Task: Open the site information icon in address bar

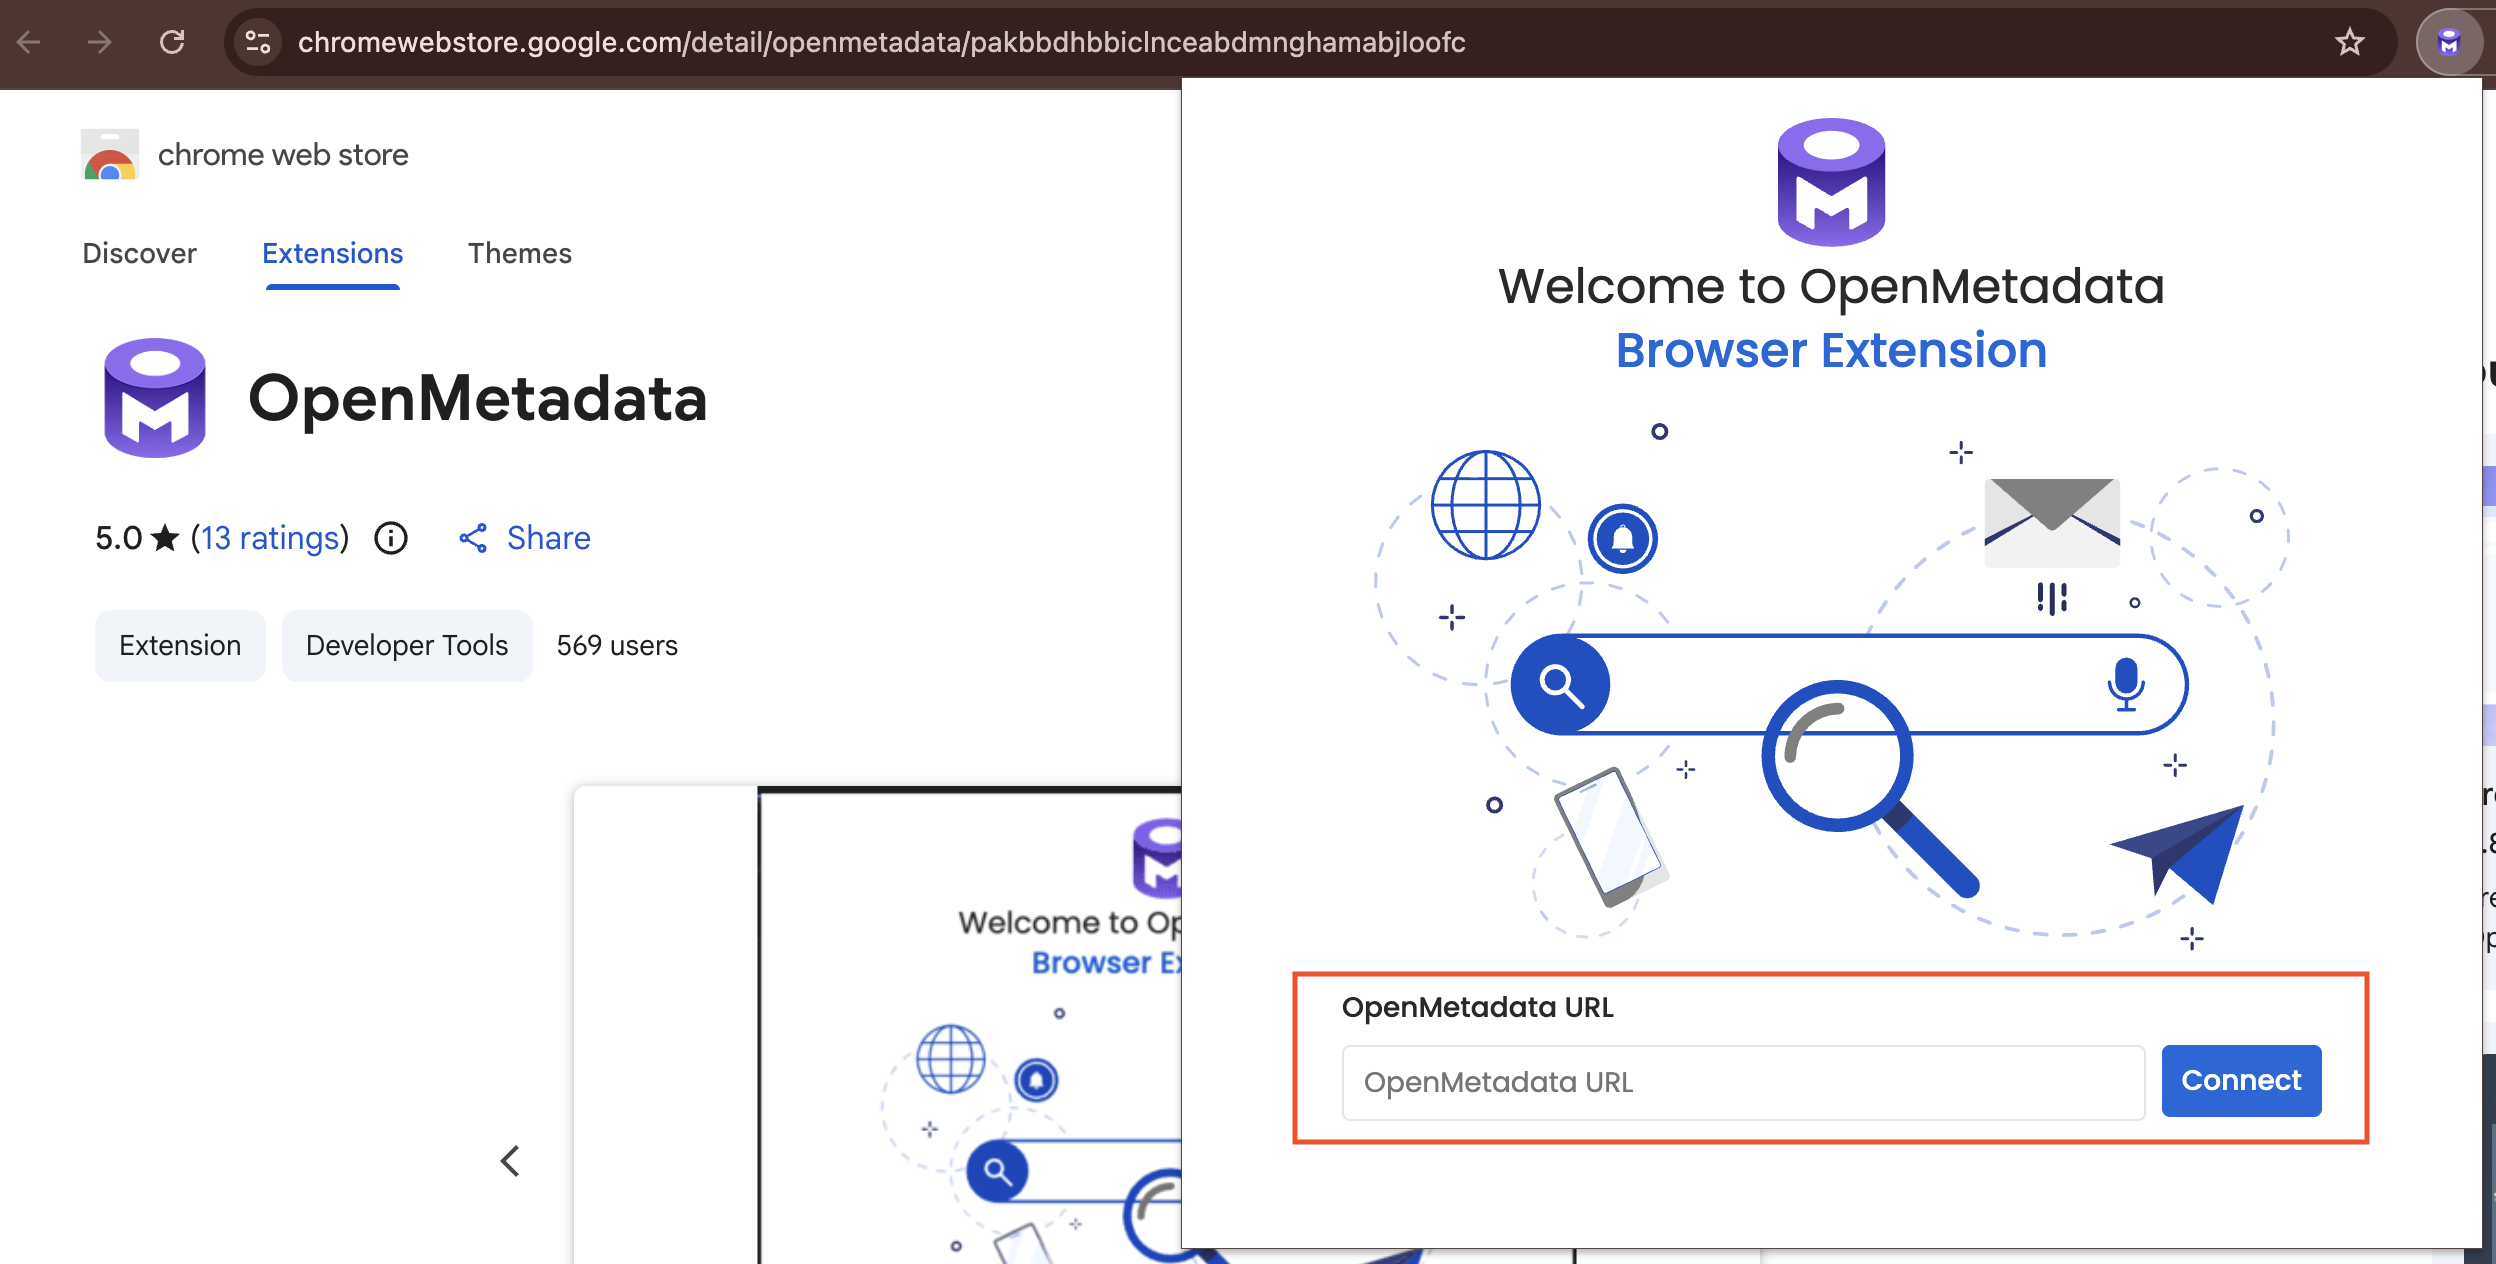Action: [258, 42]
